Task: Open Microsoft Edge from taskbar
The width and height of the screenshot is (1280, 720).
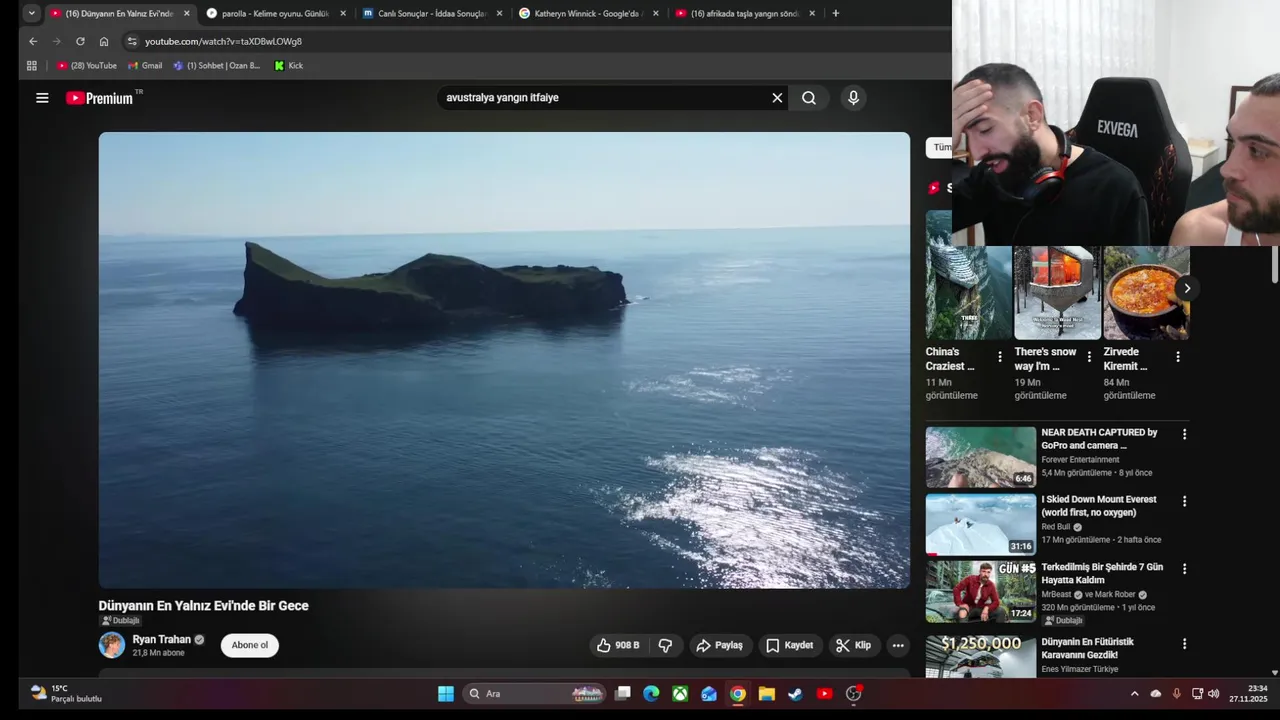Action: pos(651,694)
